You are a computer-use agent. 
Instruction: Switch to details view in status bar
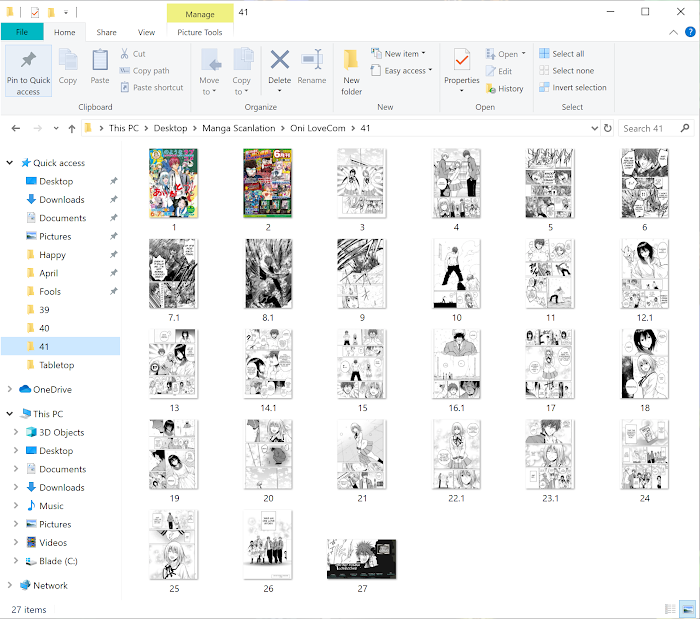coord(670,608)
